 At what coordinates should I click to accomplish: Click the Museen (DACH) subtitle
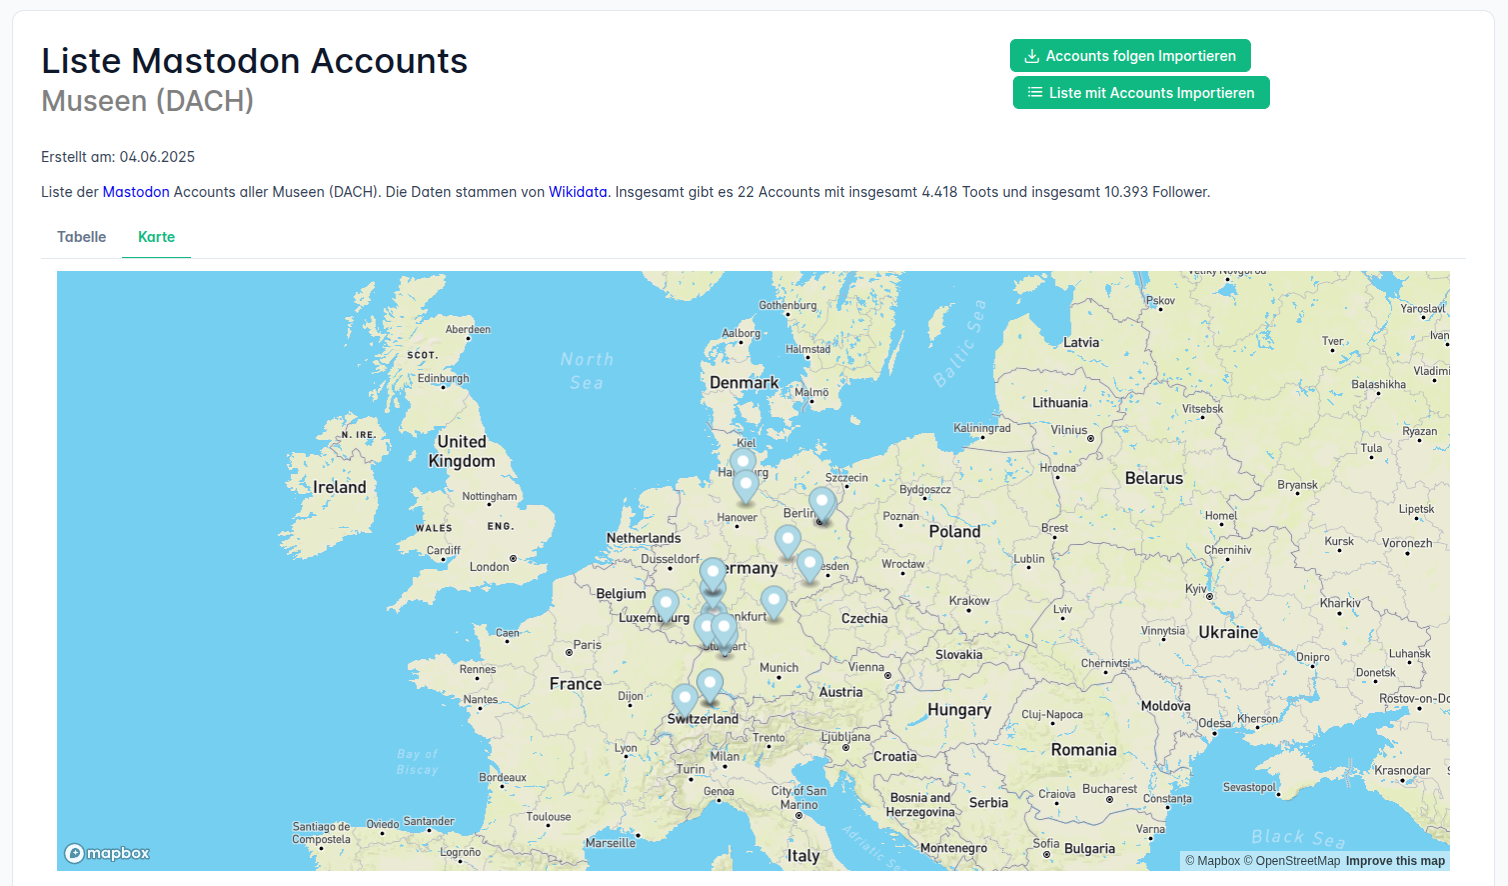coord(147,101)
